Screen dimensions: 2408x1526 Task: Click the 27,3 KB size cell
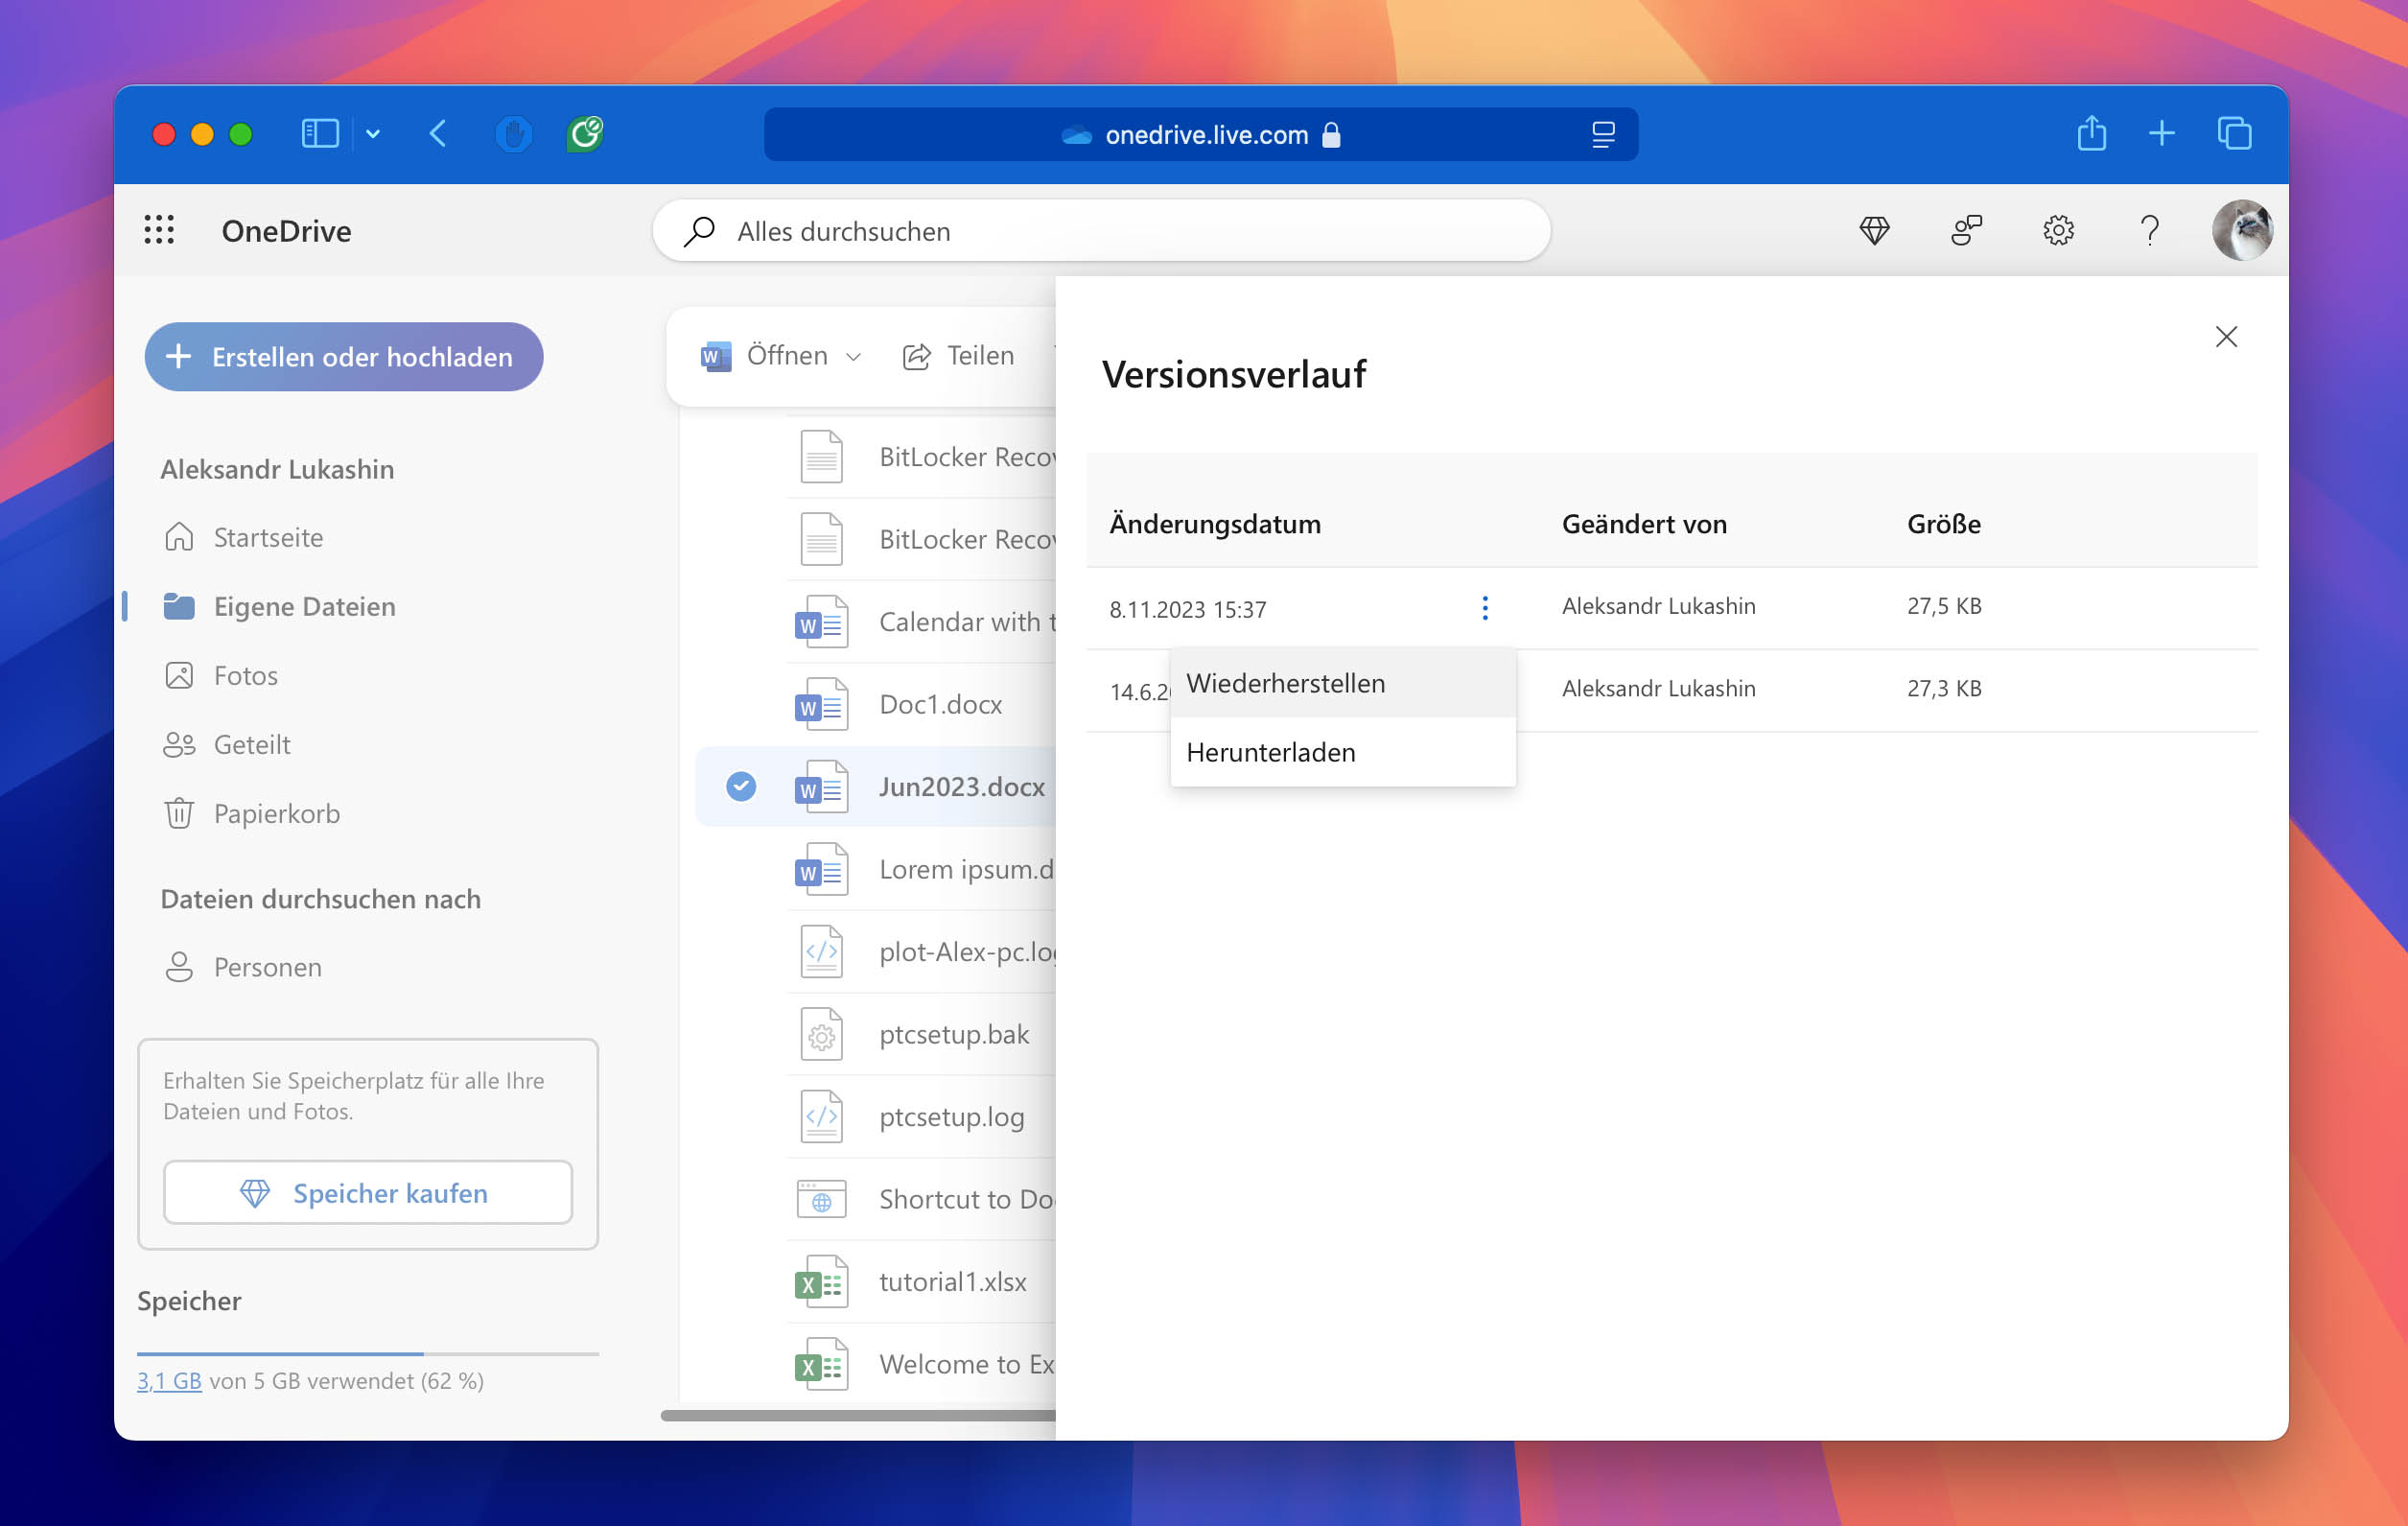[1943, 688]
